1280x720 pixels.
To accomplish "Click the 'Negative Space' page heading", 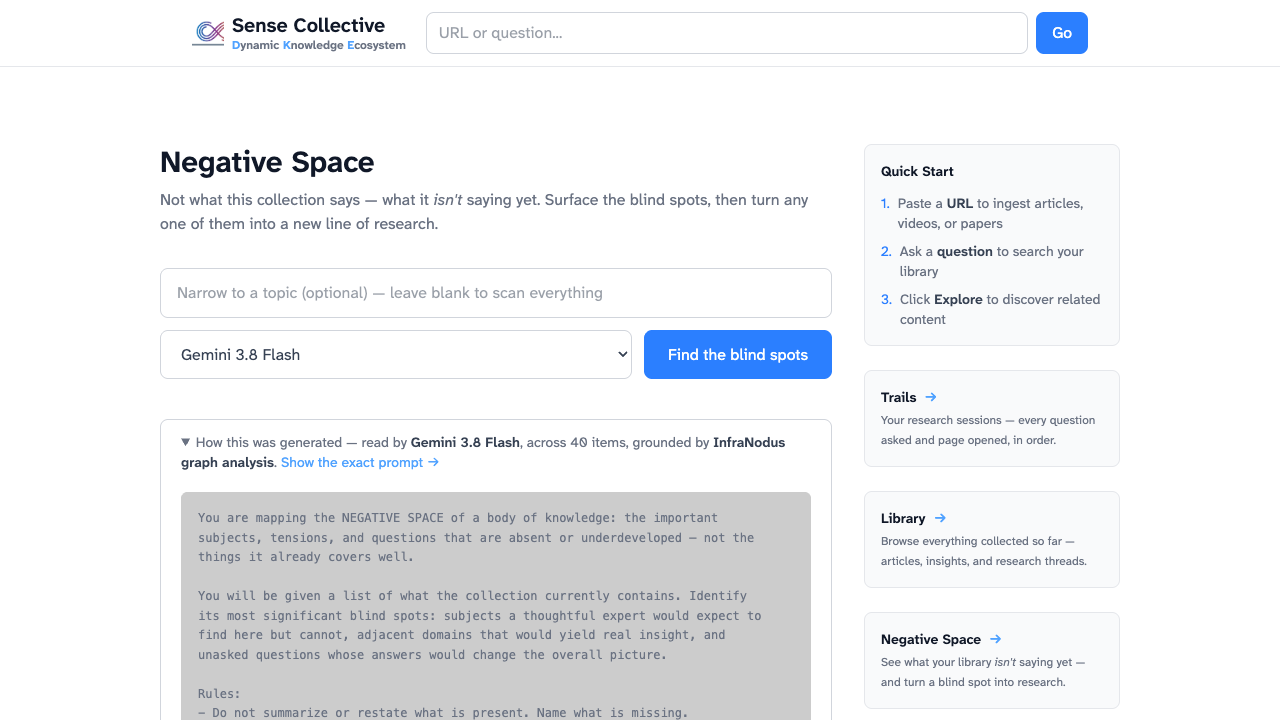I will pyautogui.click(x=267, y=162).
